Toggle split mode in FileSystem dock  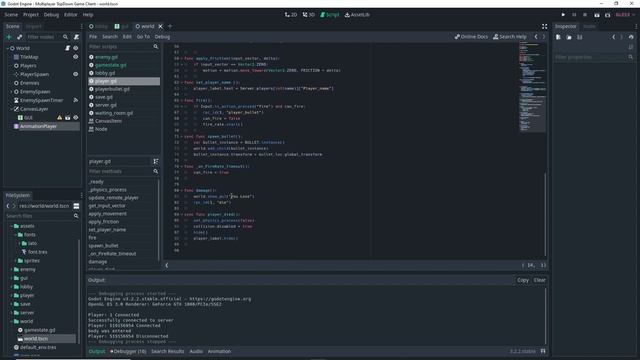[x=76, y=206]
